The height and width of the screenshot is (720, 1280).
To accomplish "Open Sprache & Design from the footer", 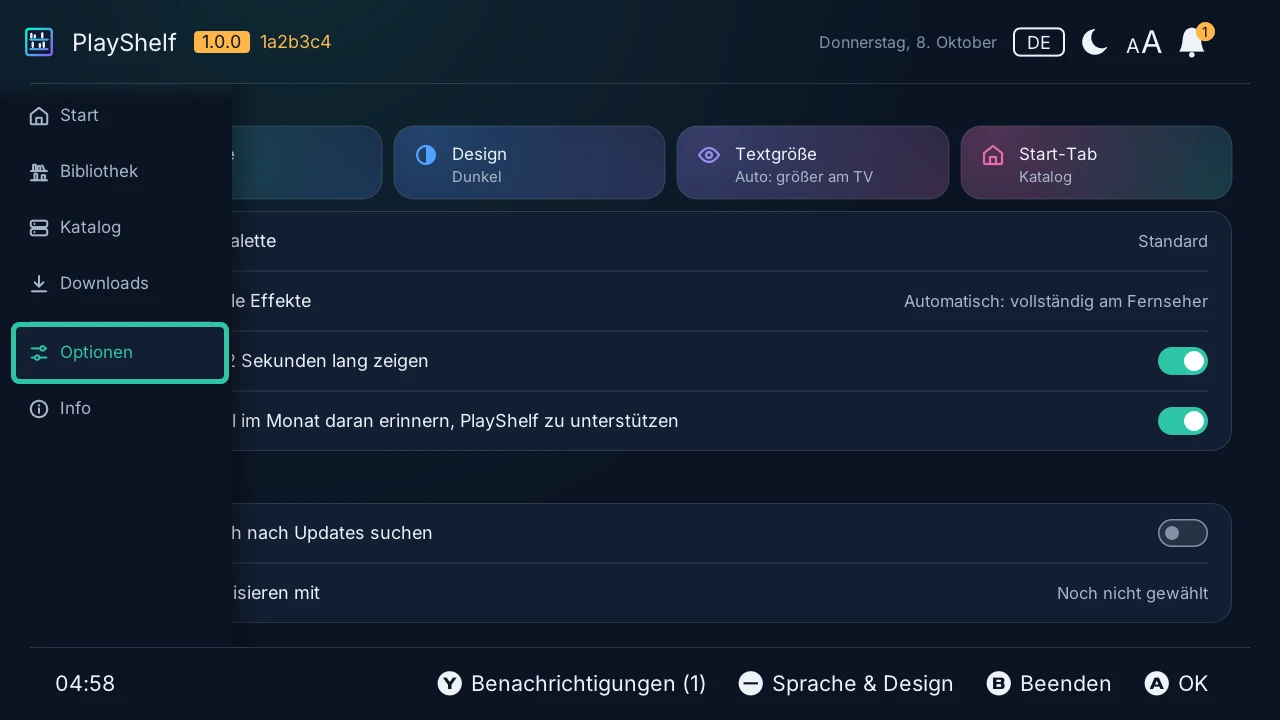I will pos(846,684).
